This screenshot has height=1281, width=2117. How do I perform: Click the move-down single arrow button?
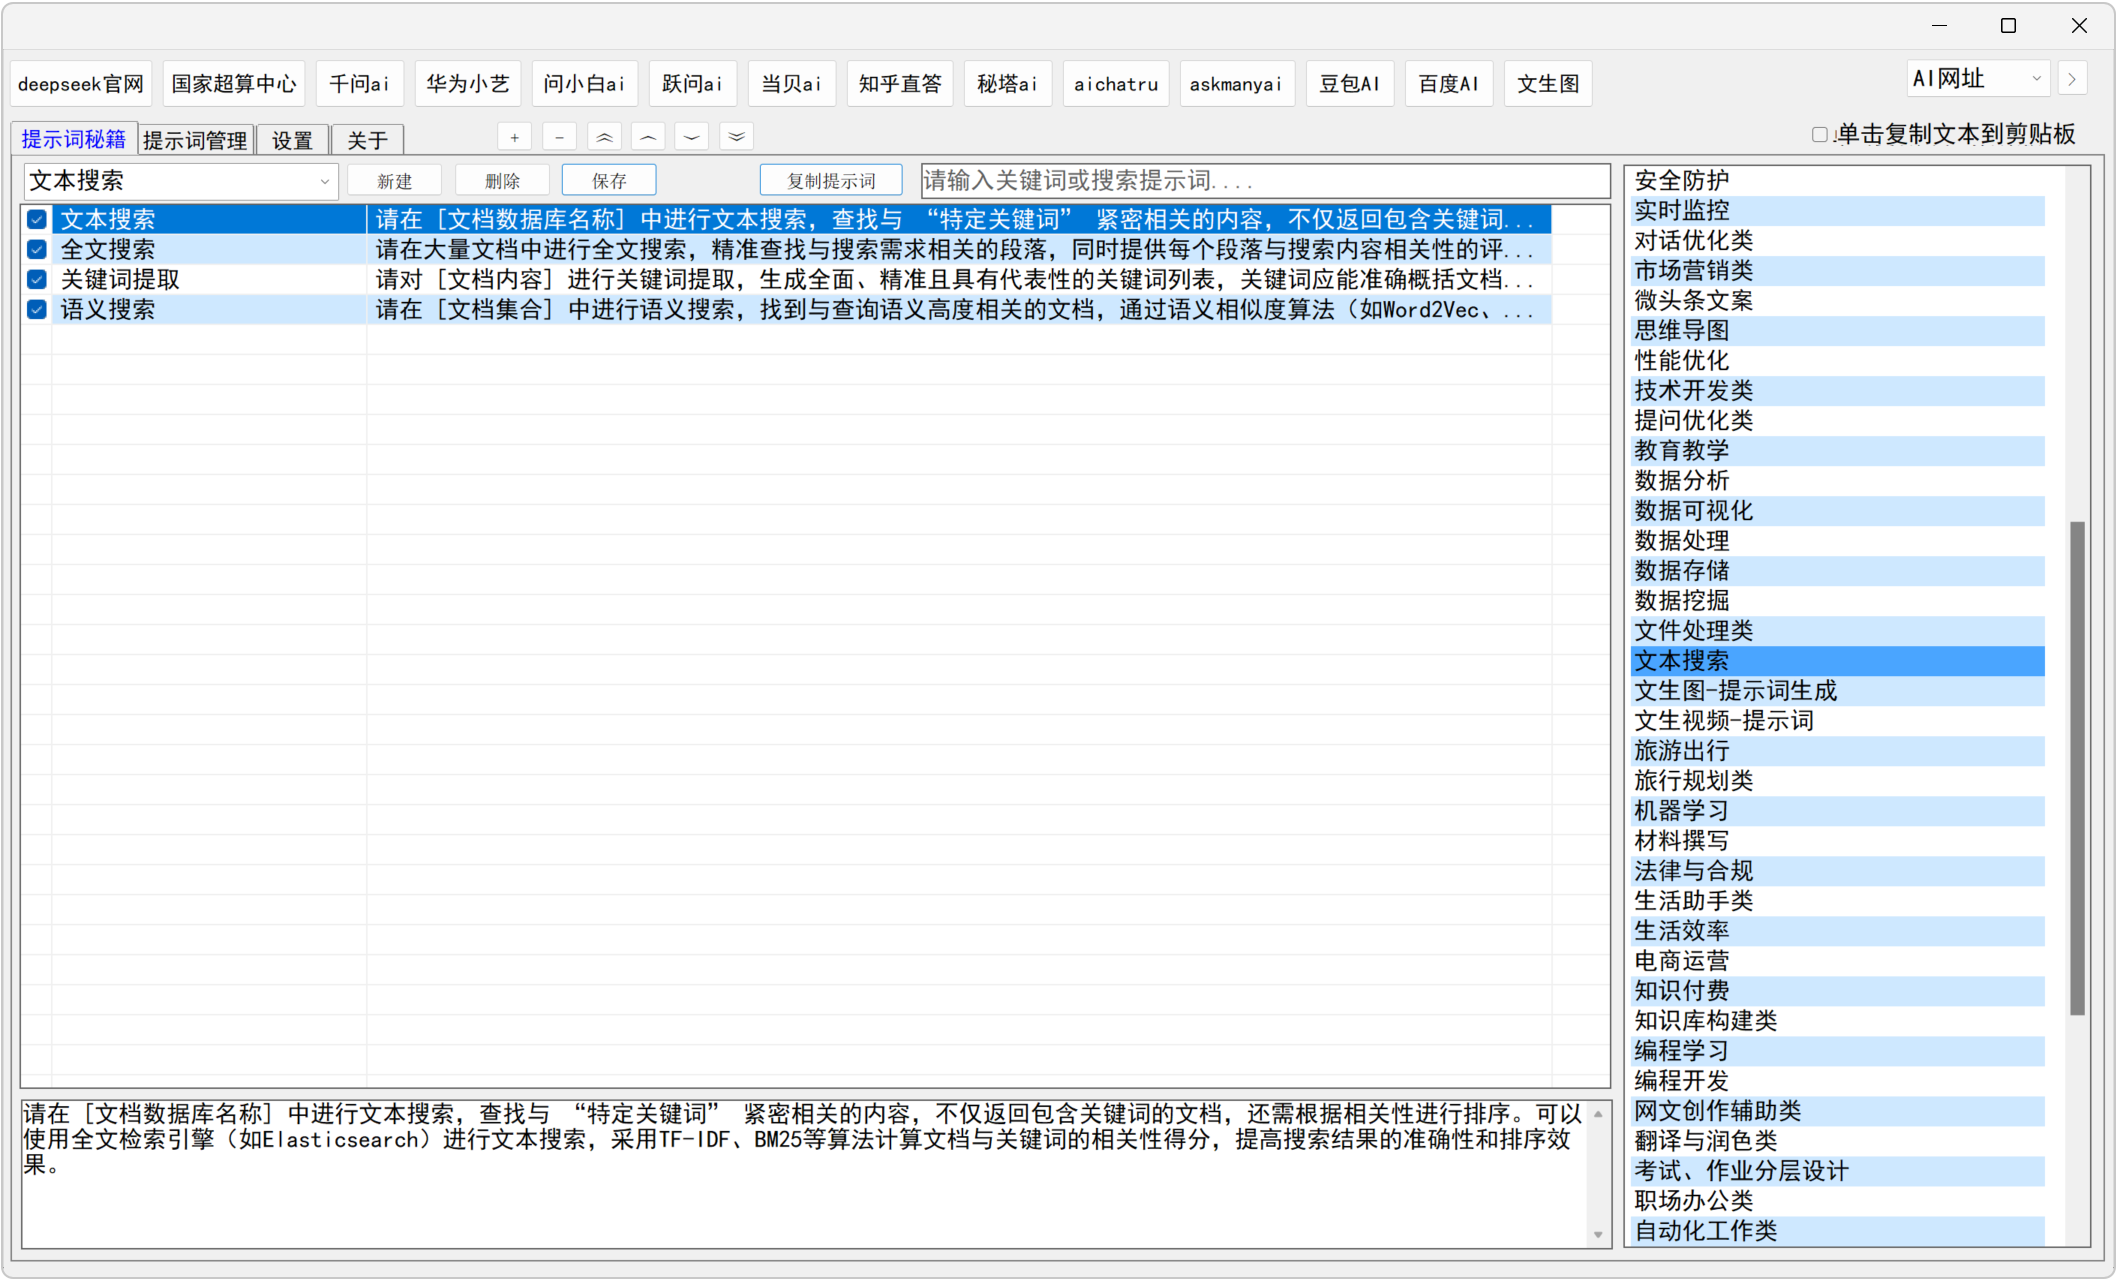tap(692, 137)
